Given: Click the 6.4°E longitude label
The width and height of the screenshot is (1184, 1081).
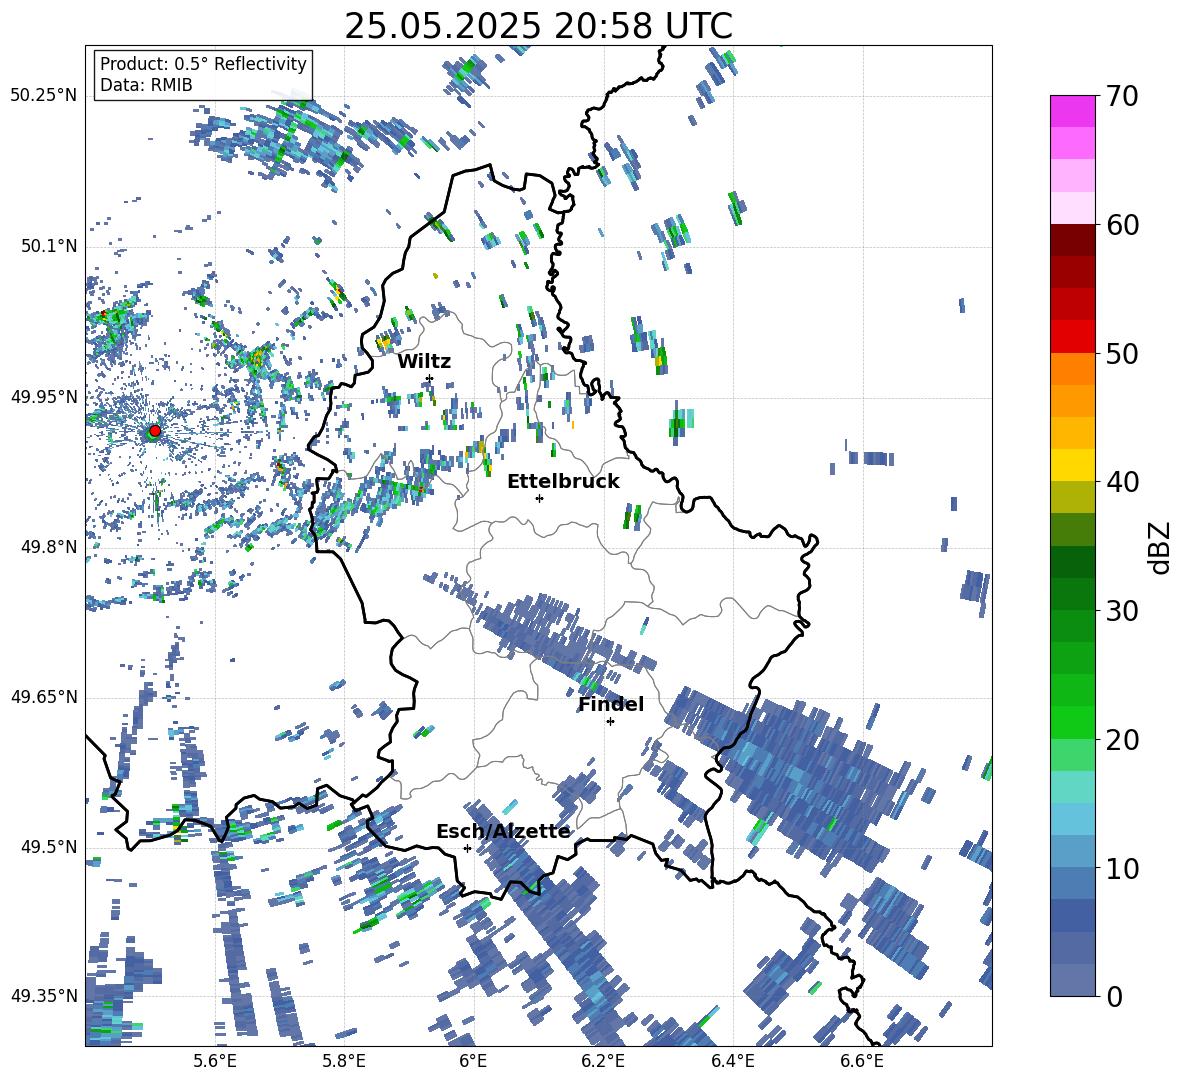Looking at the screenshot, I should [x=732, y=1061].
